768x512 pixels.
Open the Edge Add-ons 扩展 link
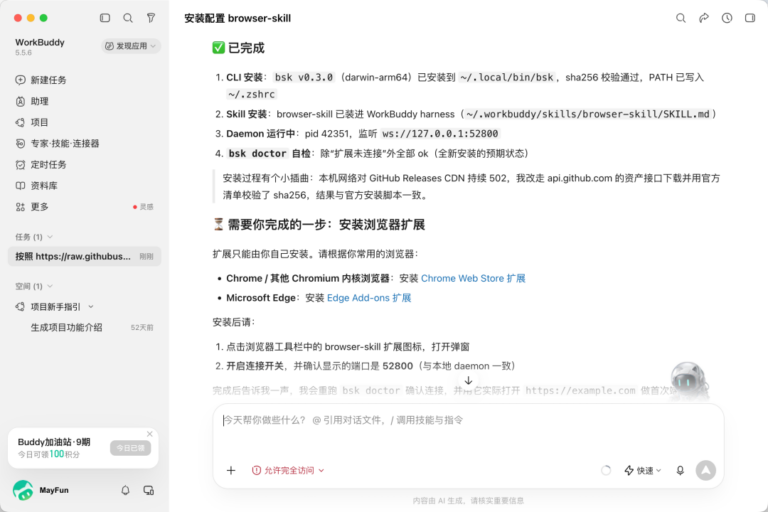(369, 298)
